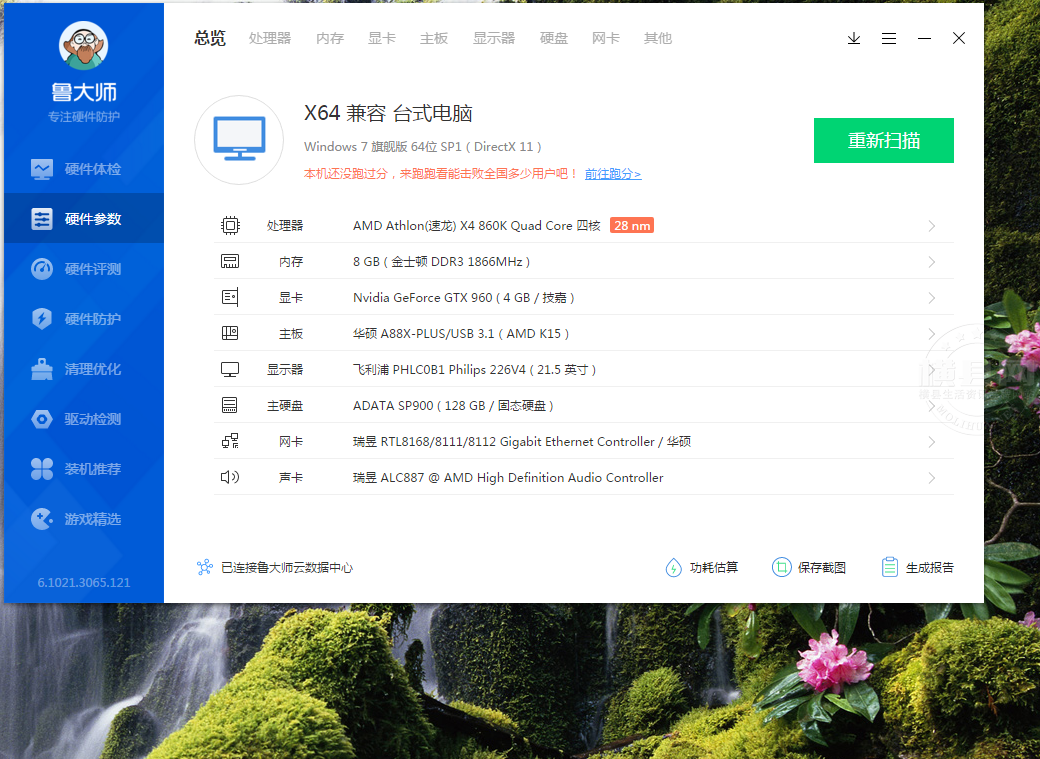Click the 声卡 speaker icon

click(230, 477)
